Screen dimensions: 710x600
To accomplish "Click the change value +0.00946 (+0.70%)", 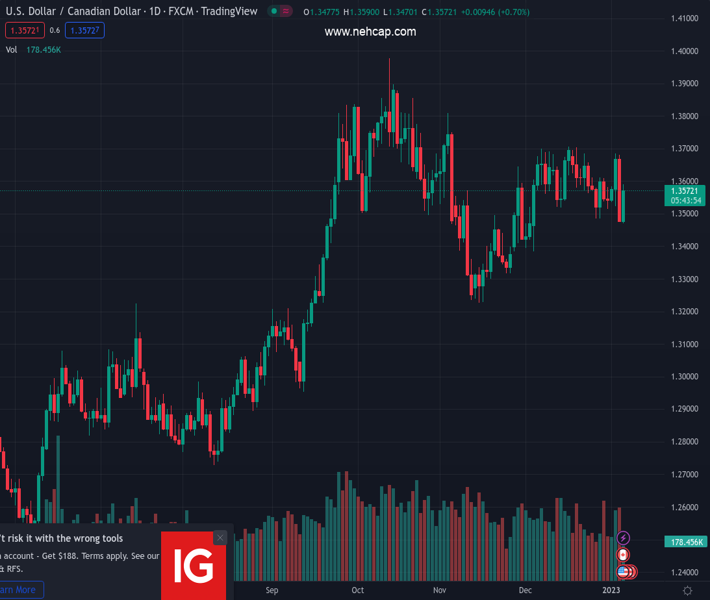I will click(x=495, y=12).
